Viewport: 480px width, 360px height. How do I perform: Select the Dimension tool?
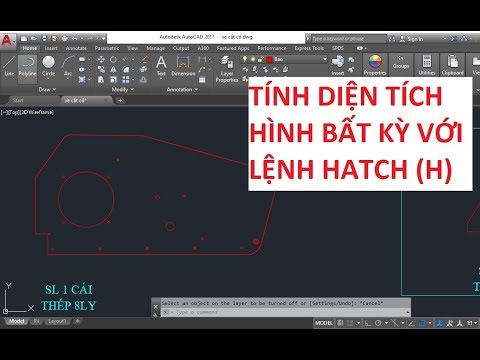[183, 66]
